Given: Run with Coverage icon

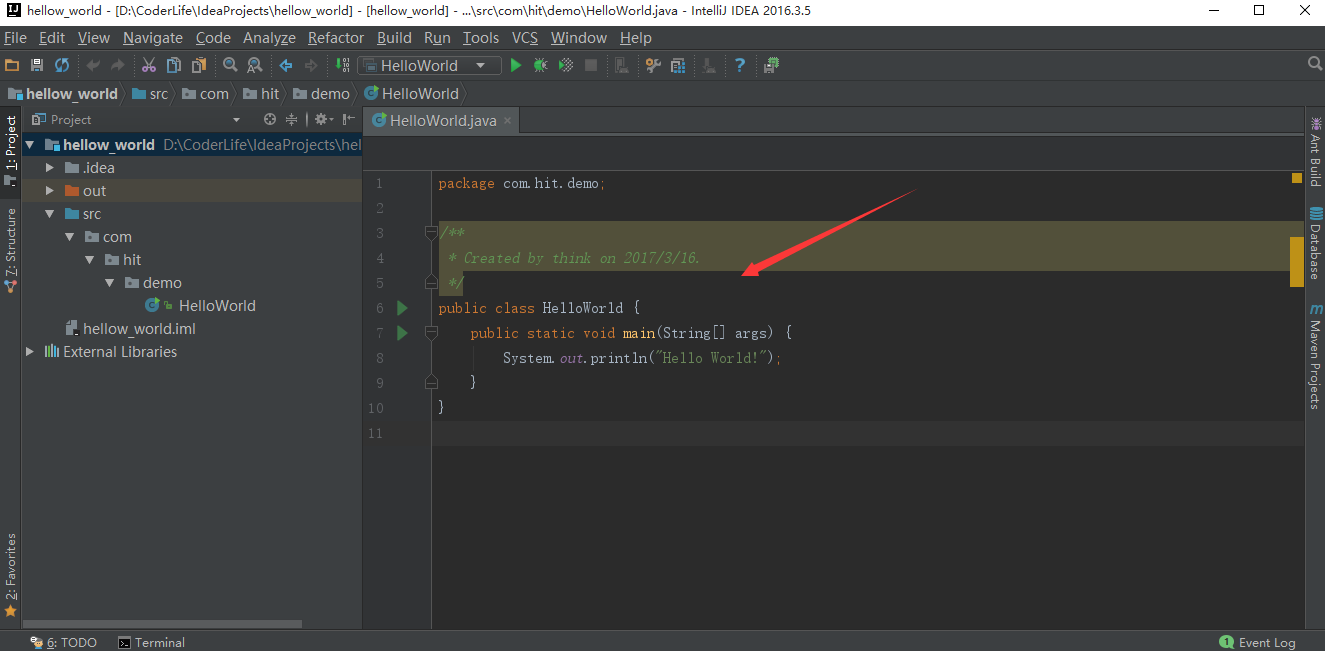Looking at the screenshot, I should pos(566,65).
